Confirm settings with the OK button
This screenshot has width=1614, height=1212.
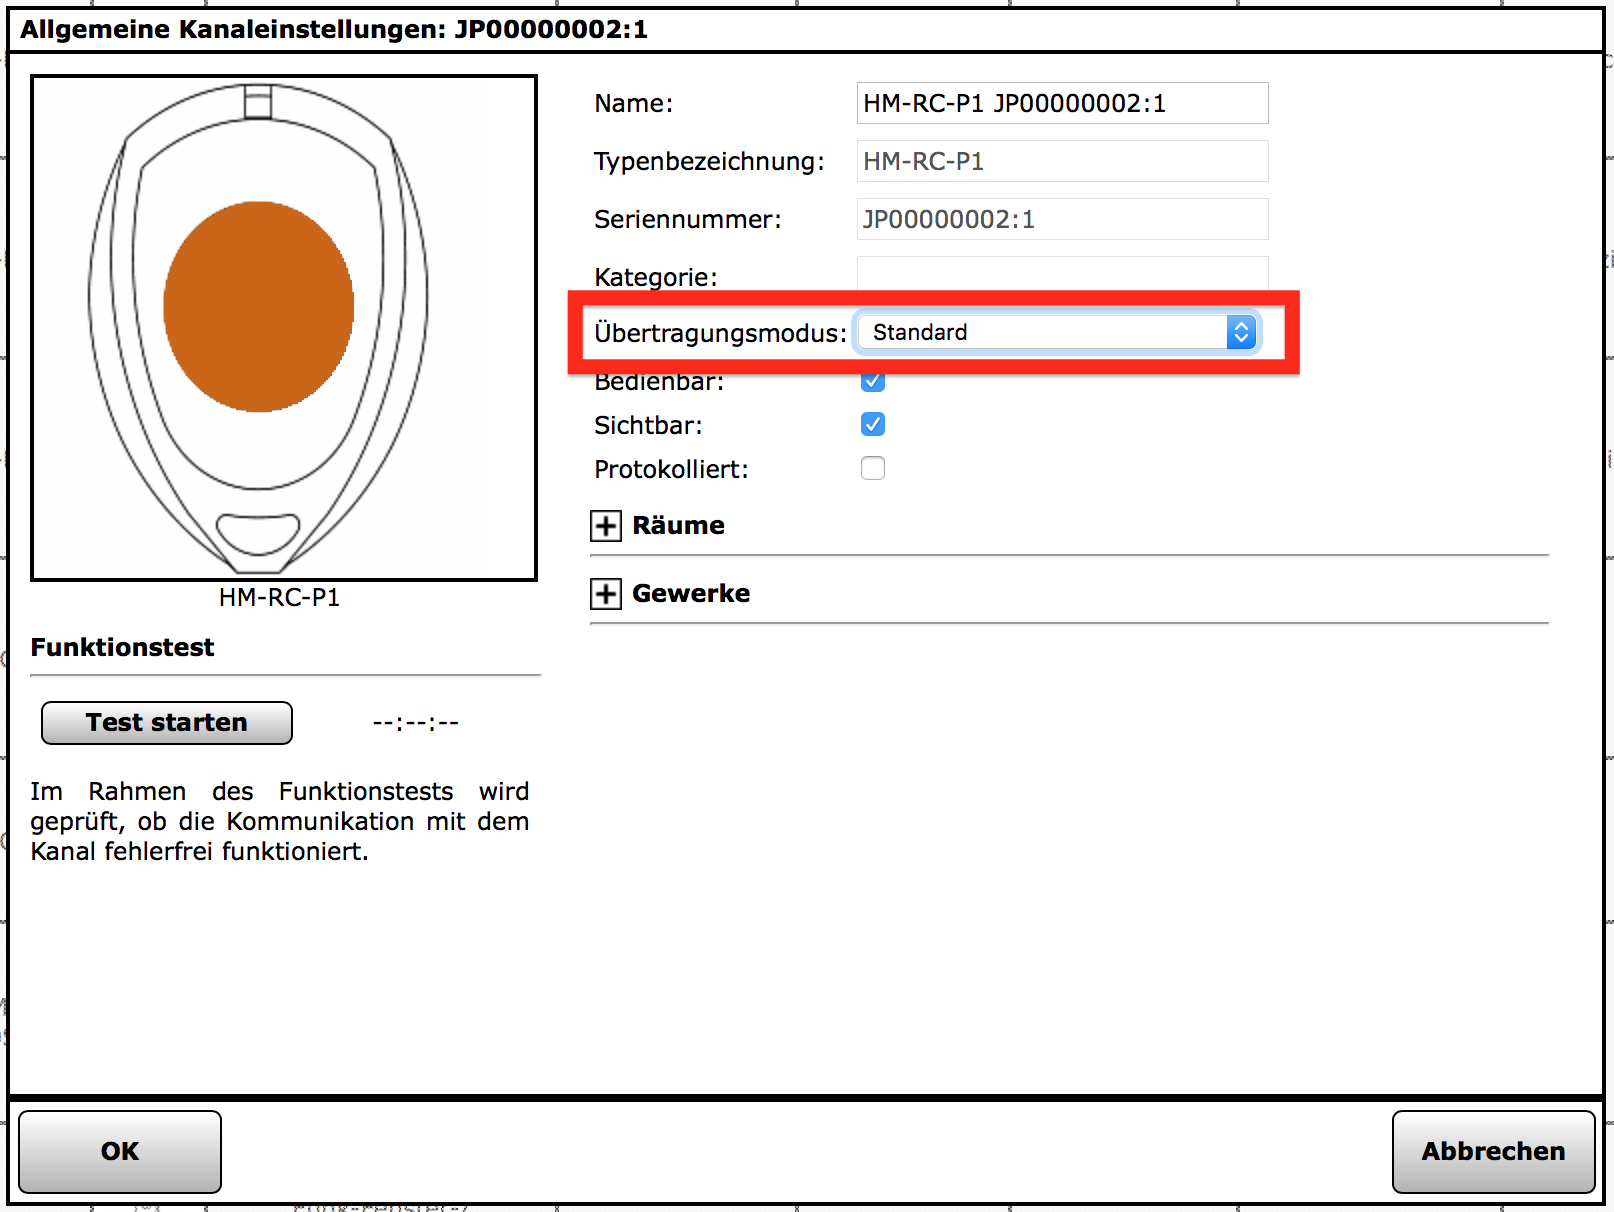click(120, 1152)
